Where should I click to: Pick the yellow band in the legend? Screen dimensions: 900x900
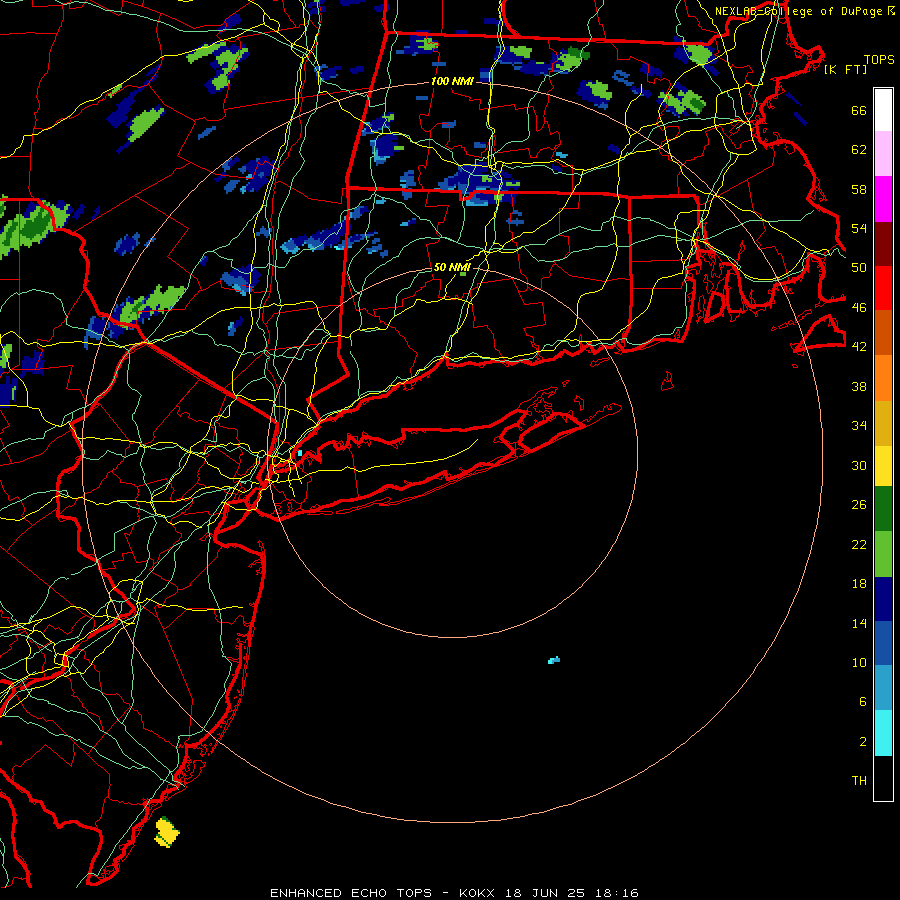883,465
